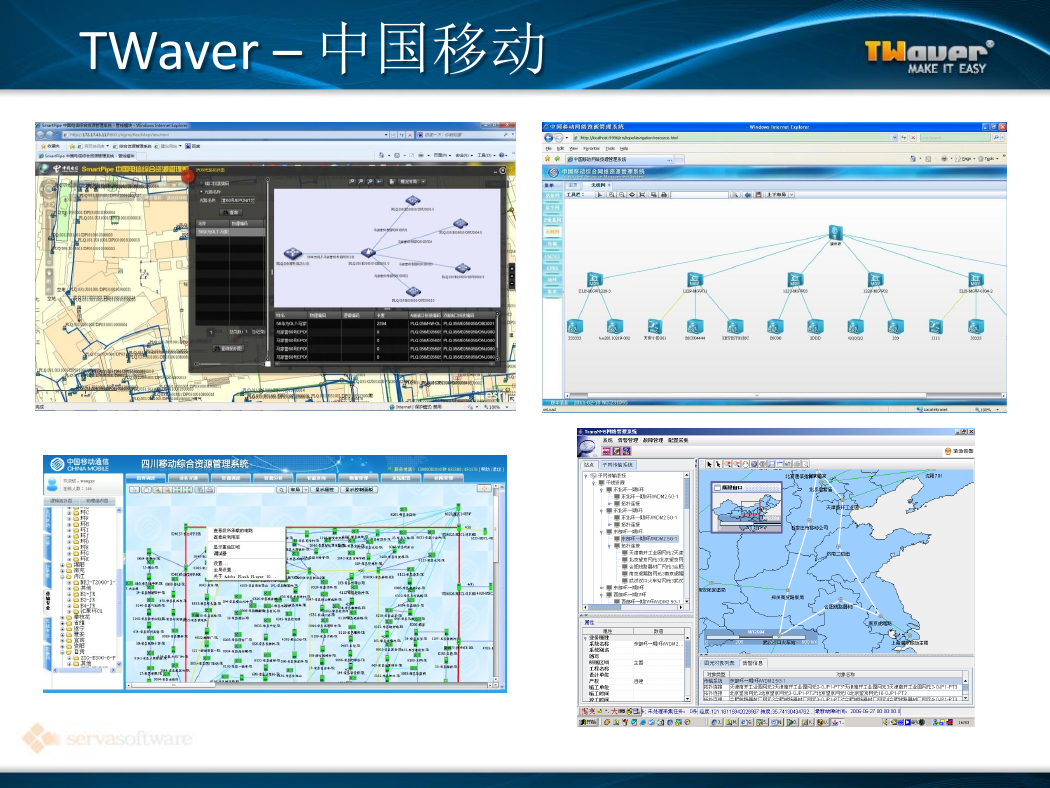
Task: Click horizontal scrollbar below China Mobile topology
Action: click(783, 396)
